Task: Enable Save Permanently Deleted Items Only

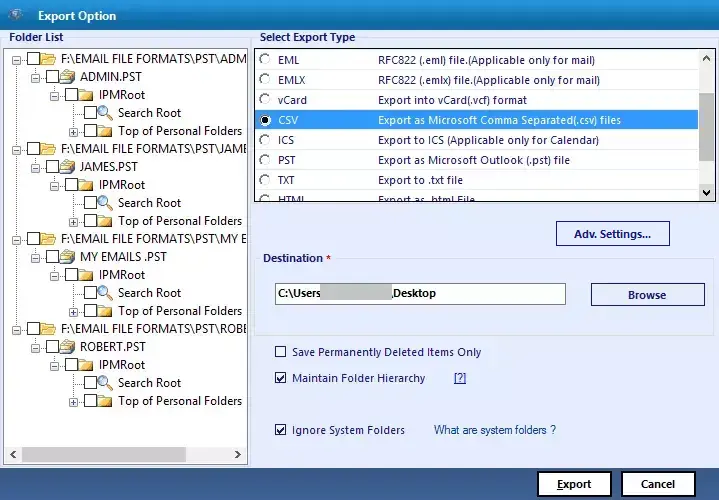Action: click(280, 352)
